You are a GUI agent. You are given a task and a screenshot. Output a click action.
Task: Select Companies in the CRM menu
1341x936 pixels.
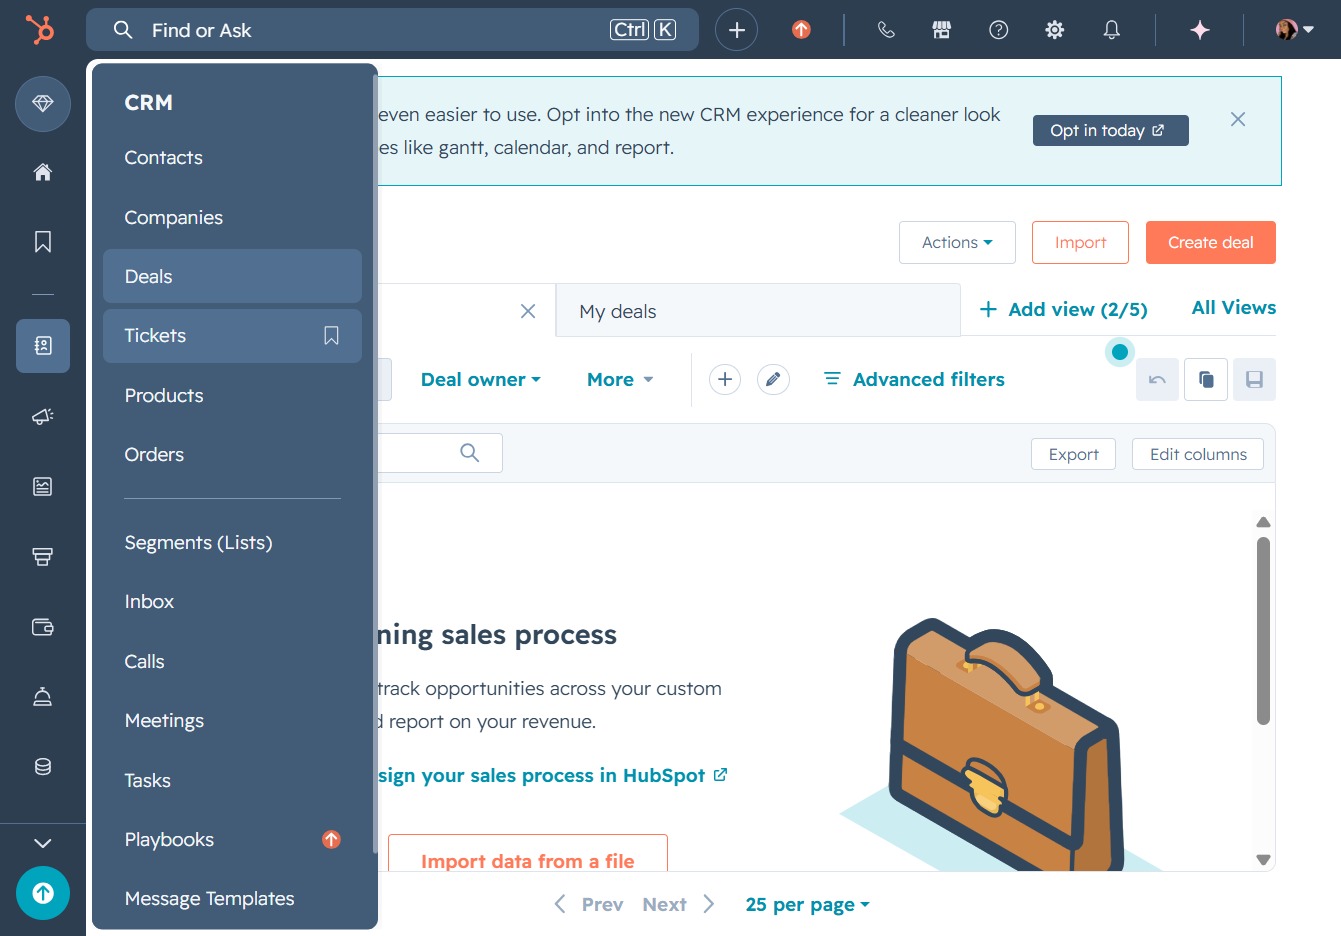[232, 217]
